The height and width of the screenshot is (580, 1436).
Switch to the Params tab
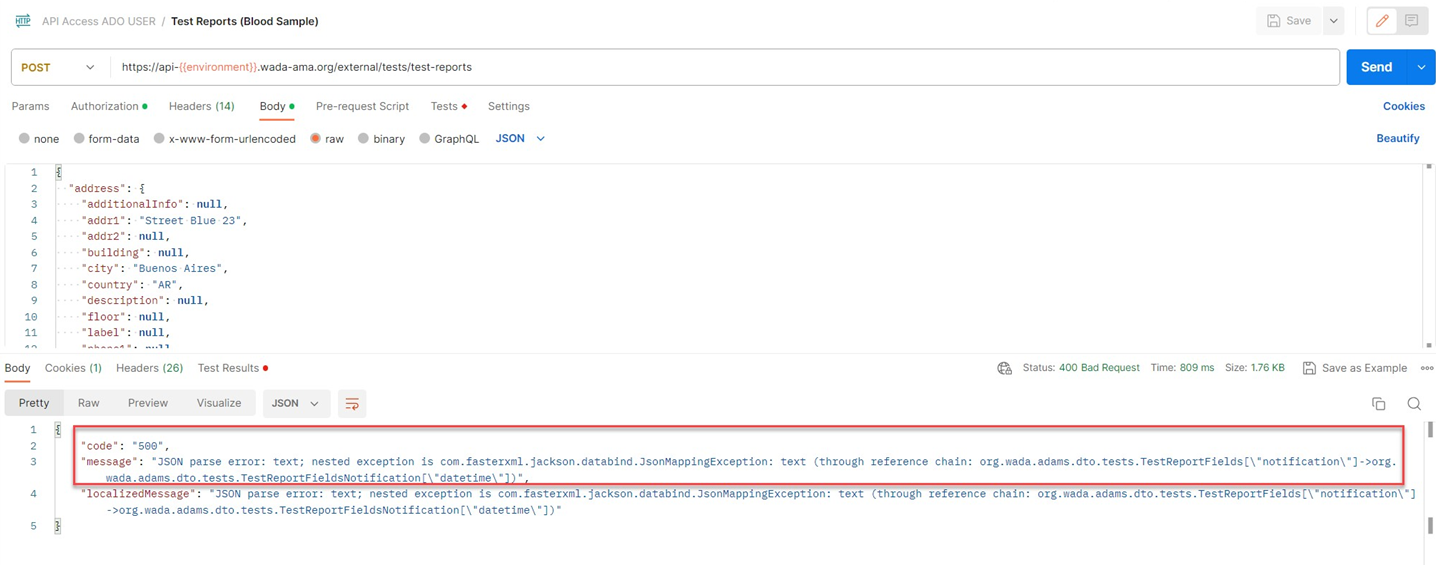point(30,106)
